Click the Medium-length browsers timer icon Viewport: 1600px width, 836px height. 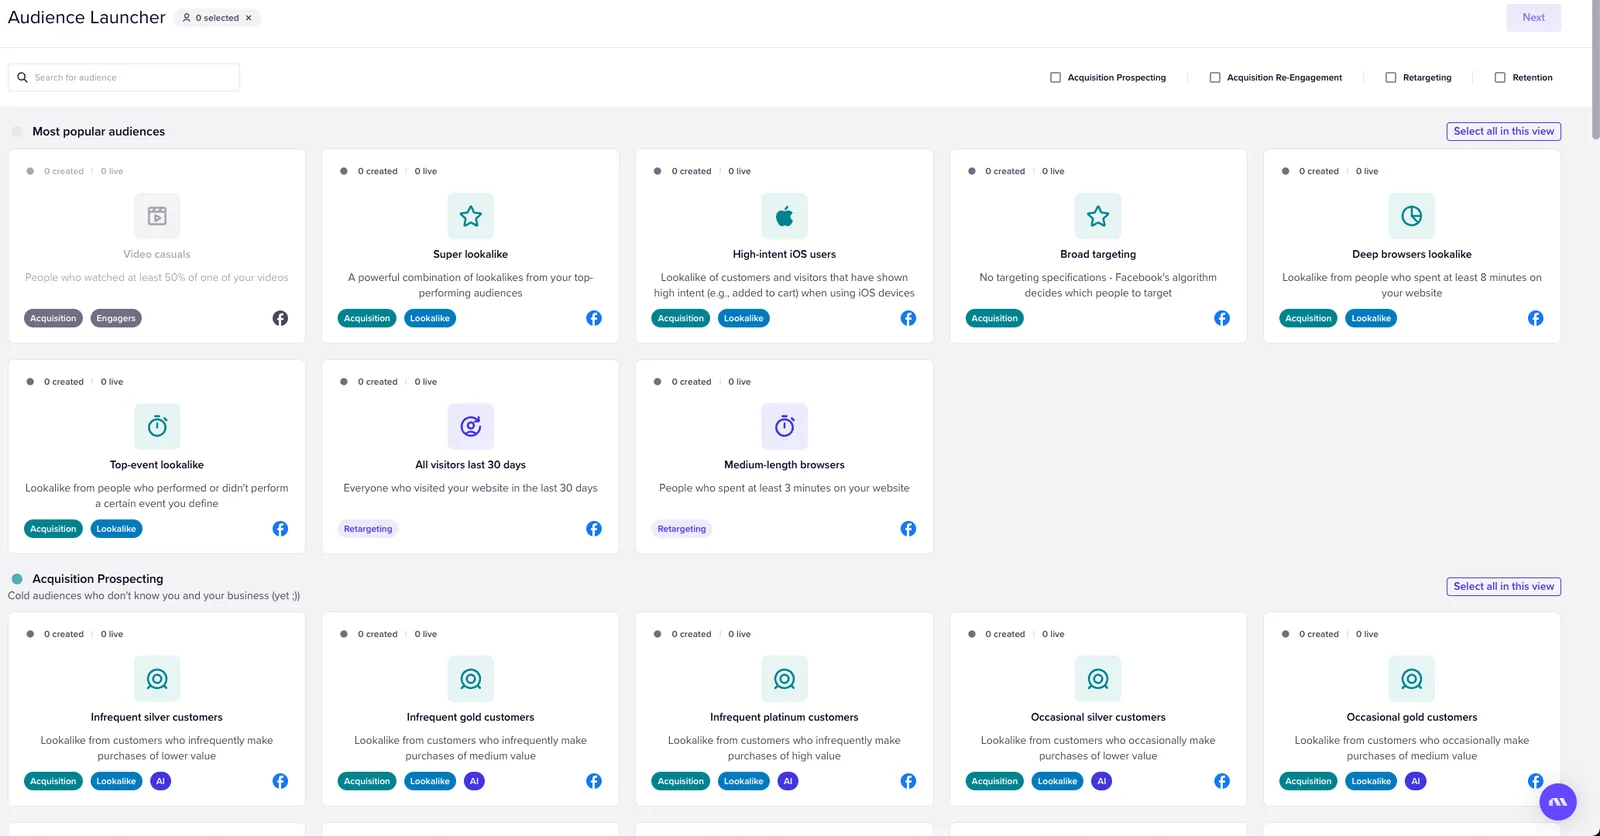[x=784, y=426]
